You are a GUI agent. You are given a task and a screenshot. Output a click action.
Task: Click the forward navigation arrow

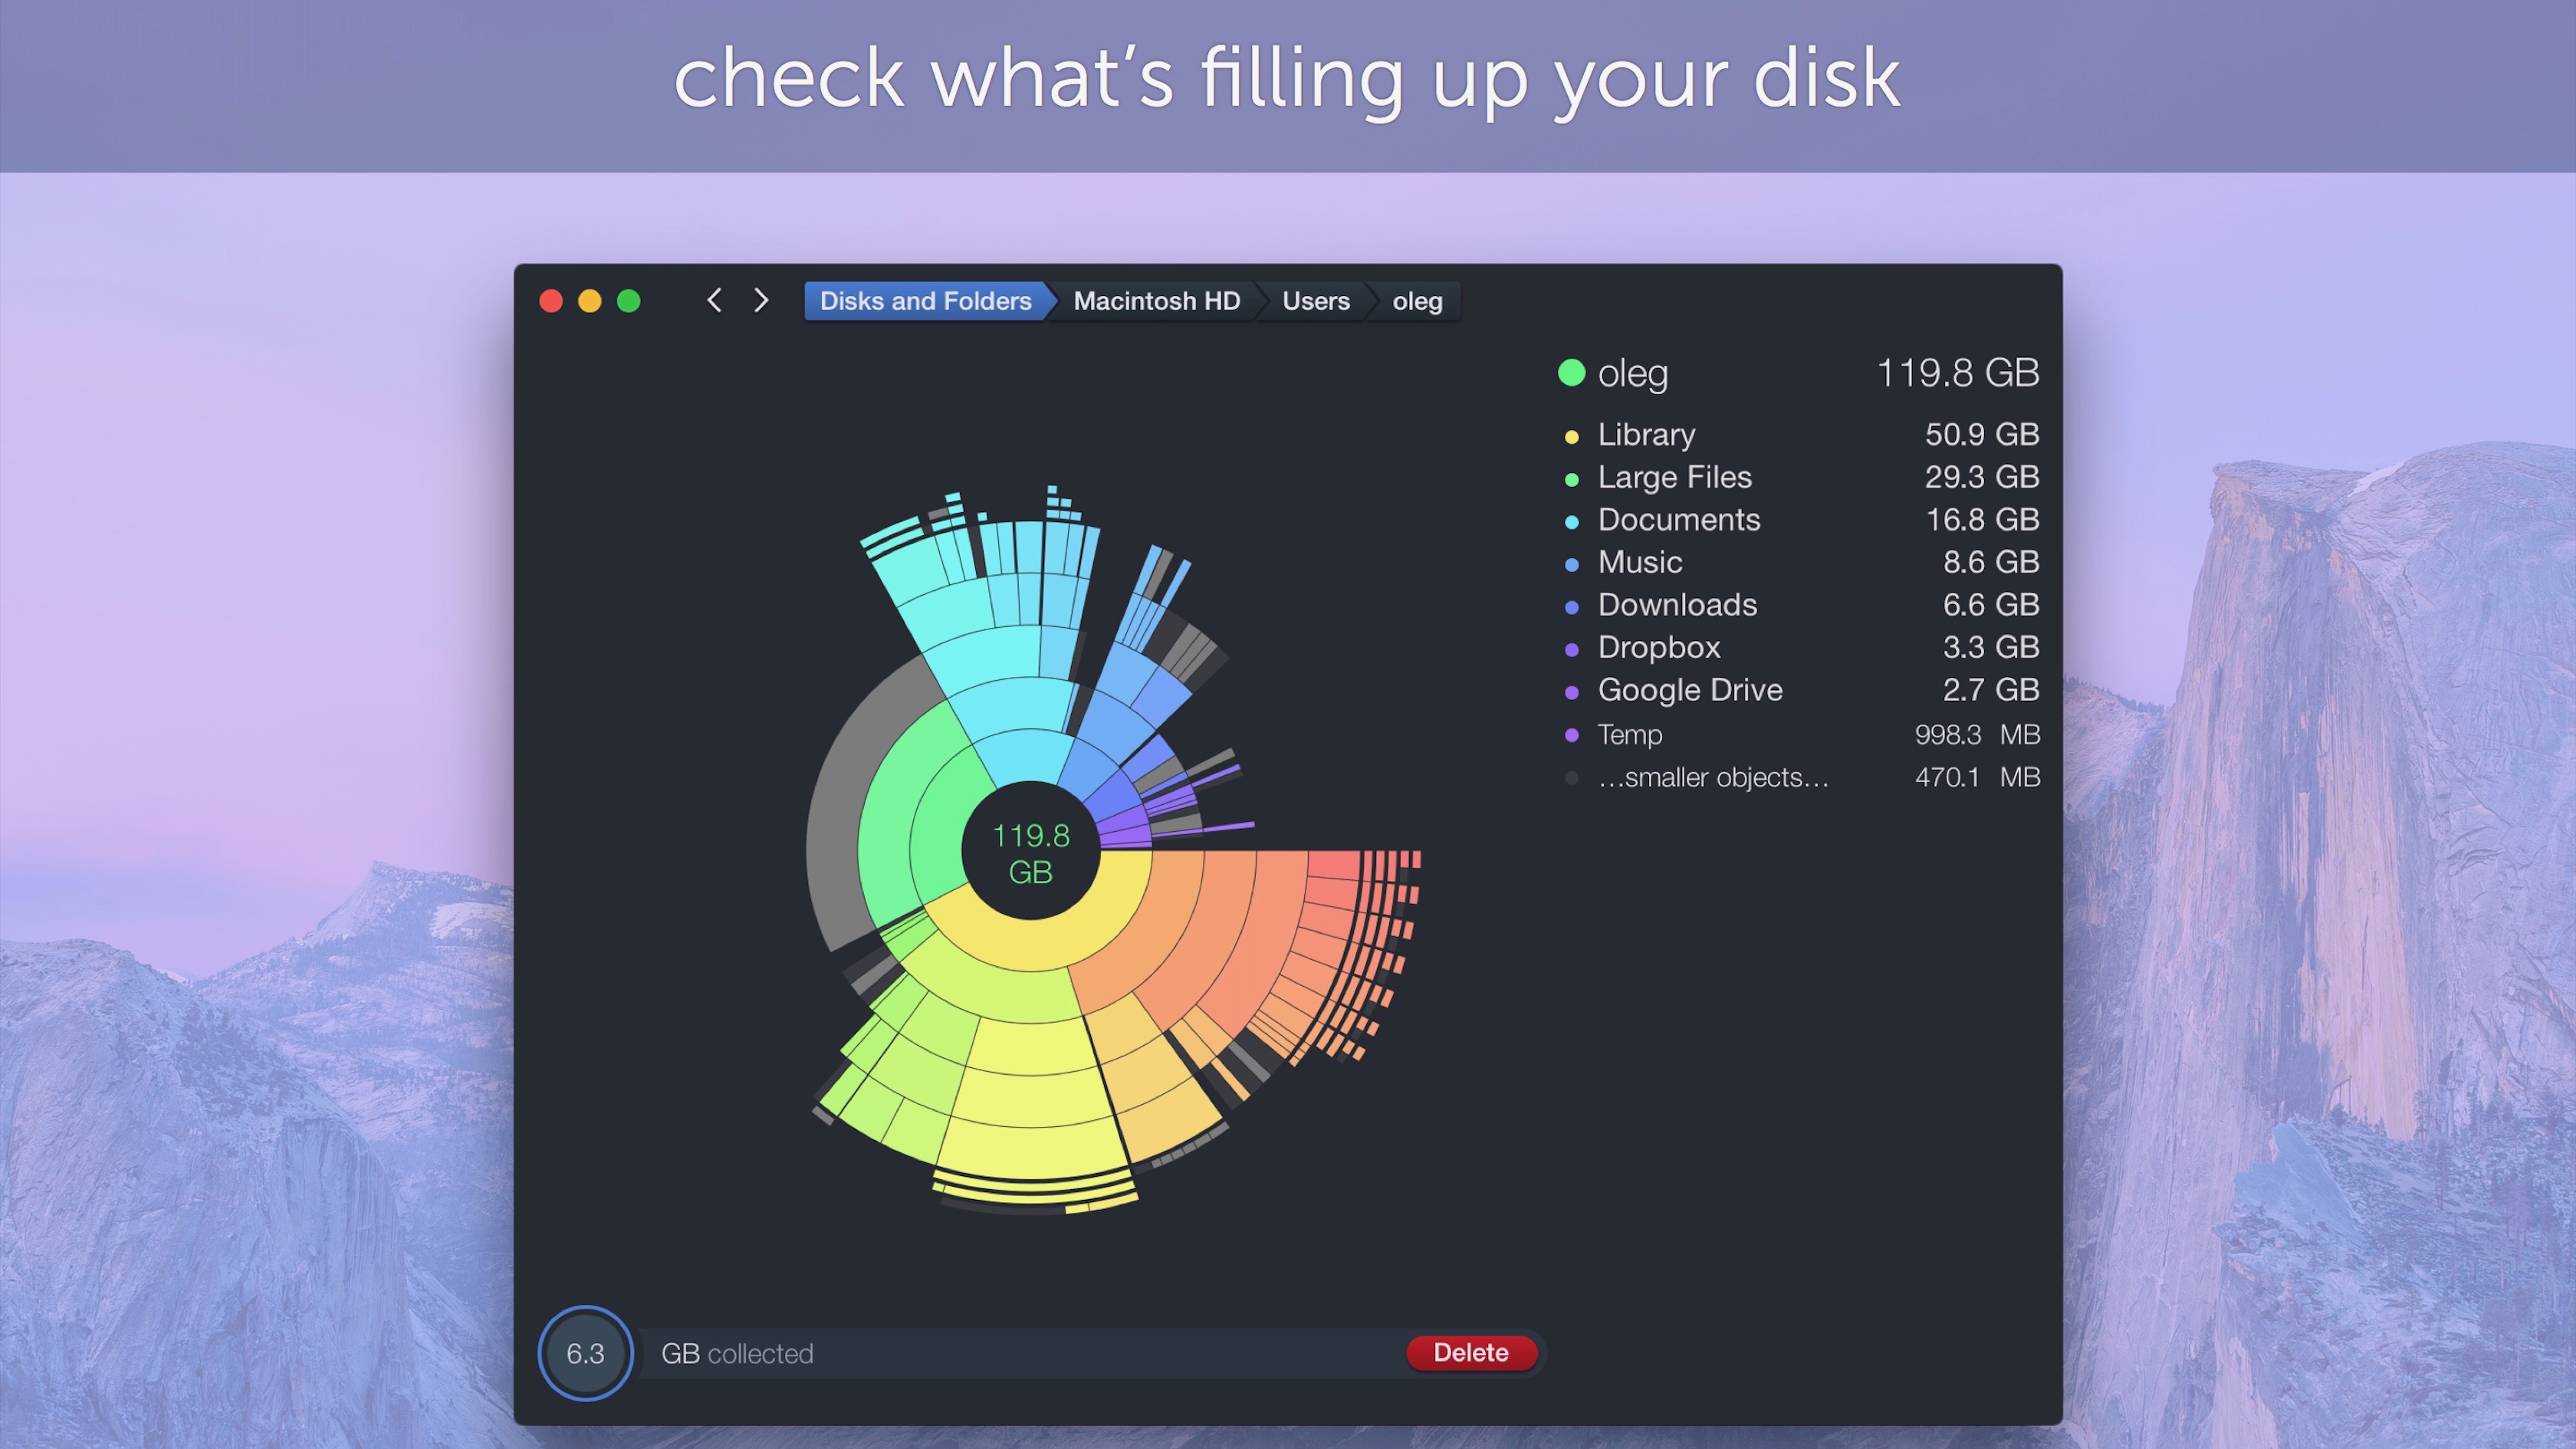pyautogui.click(x=761, y=300)
